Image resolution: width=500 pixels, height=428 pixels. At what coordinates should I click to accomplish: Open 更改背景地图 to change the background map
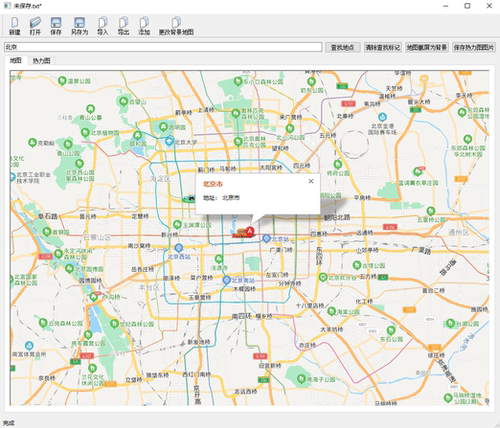point(176,26)
